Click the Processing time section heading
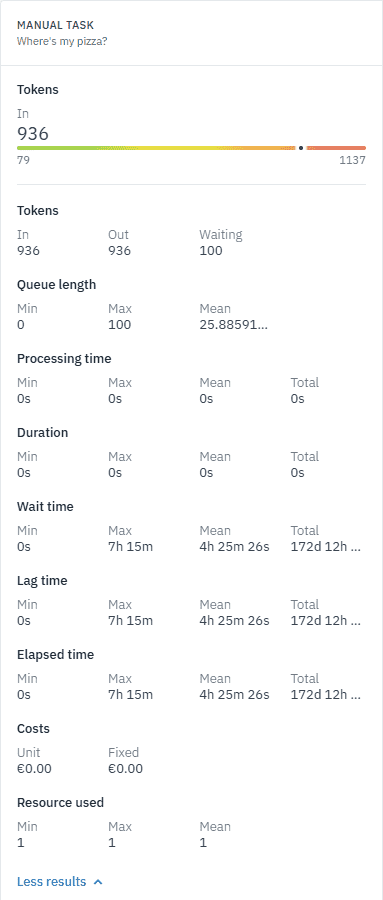The height and width of the screenshot is (900, 383). coord(64,359)
